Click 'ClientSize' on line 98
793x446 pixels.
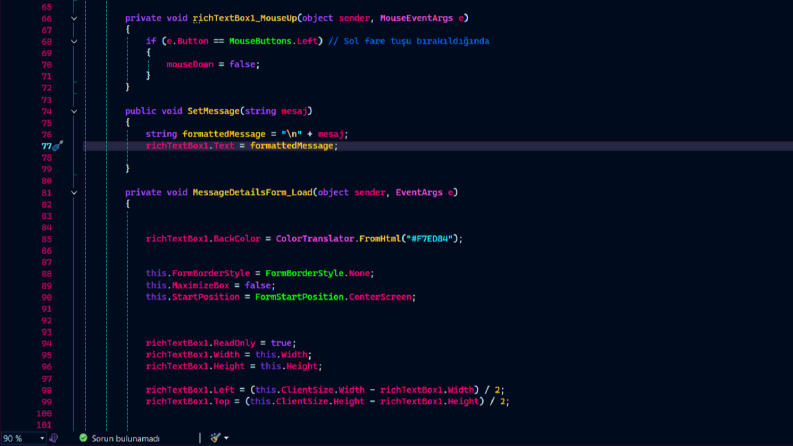click(x=307, y=390)
